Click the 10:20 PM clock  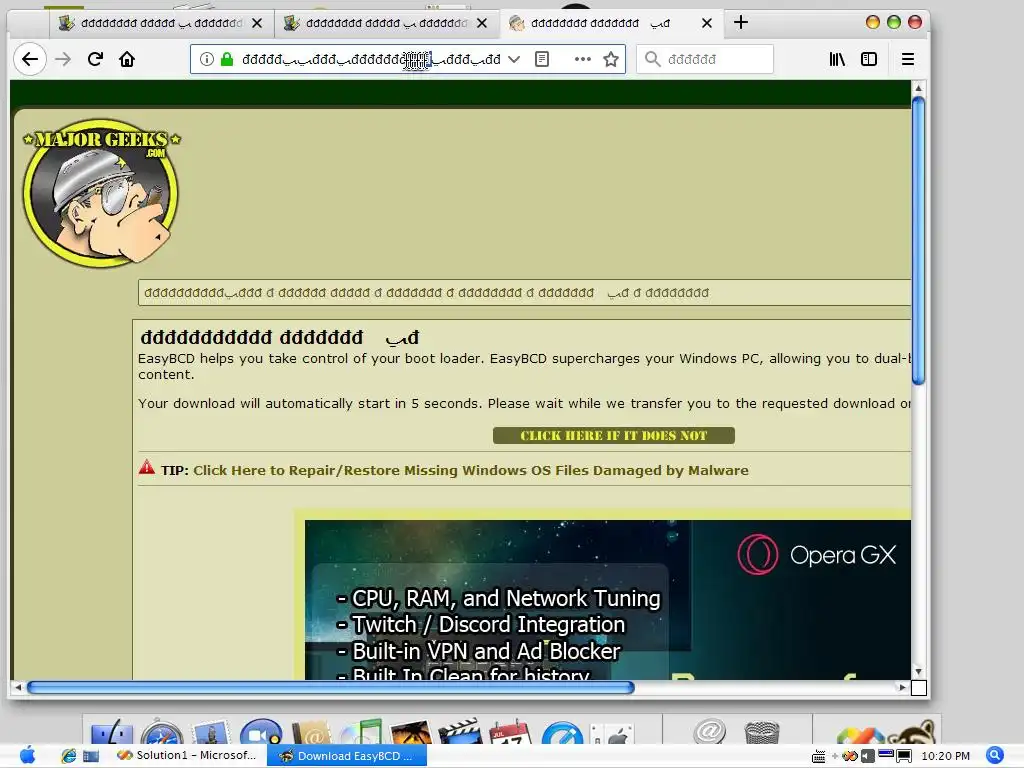[945, 756]
